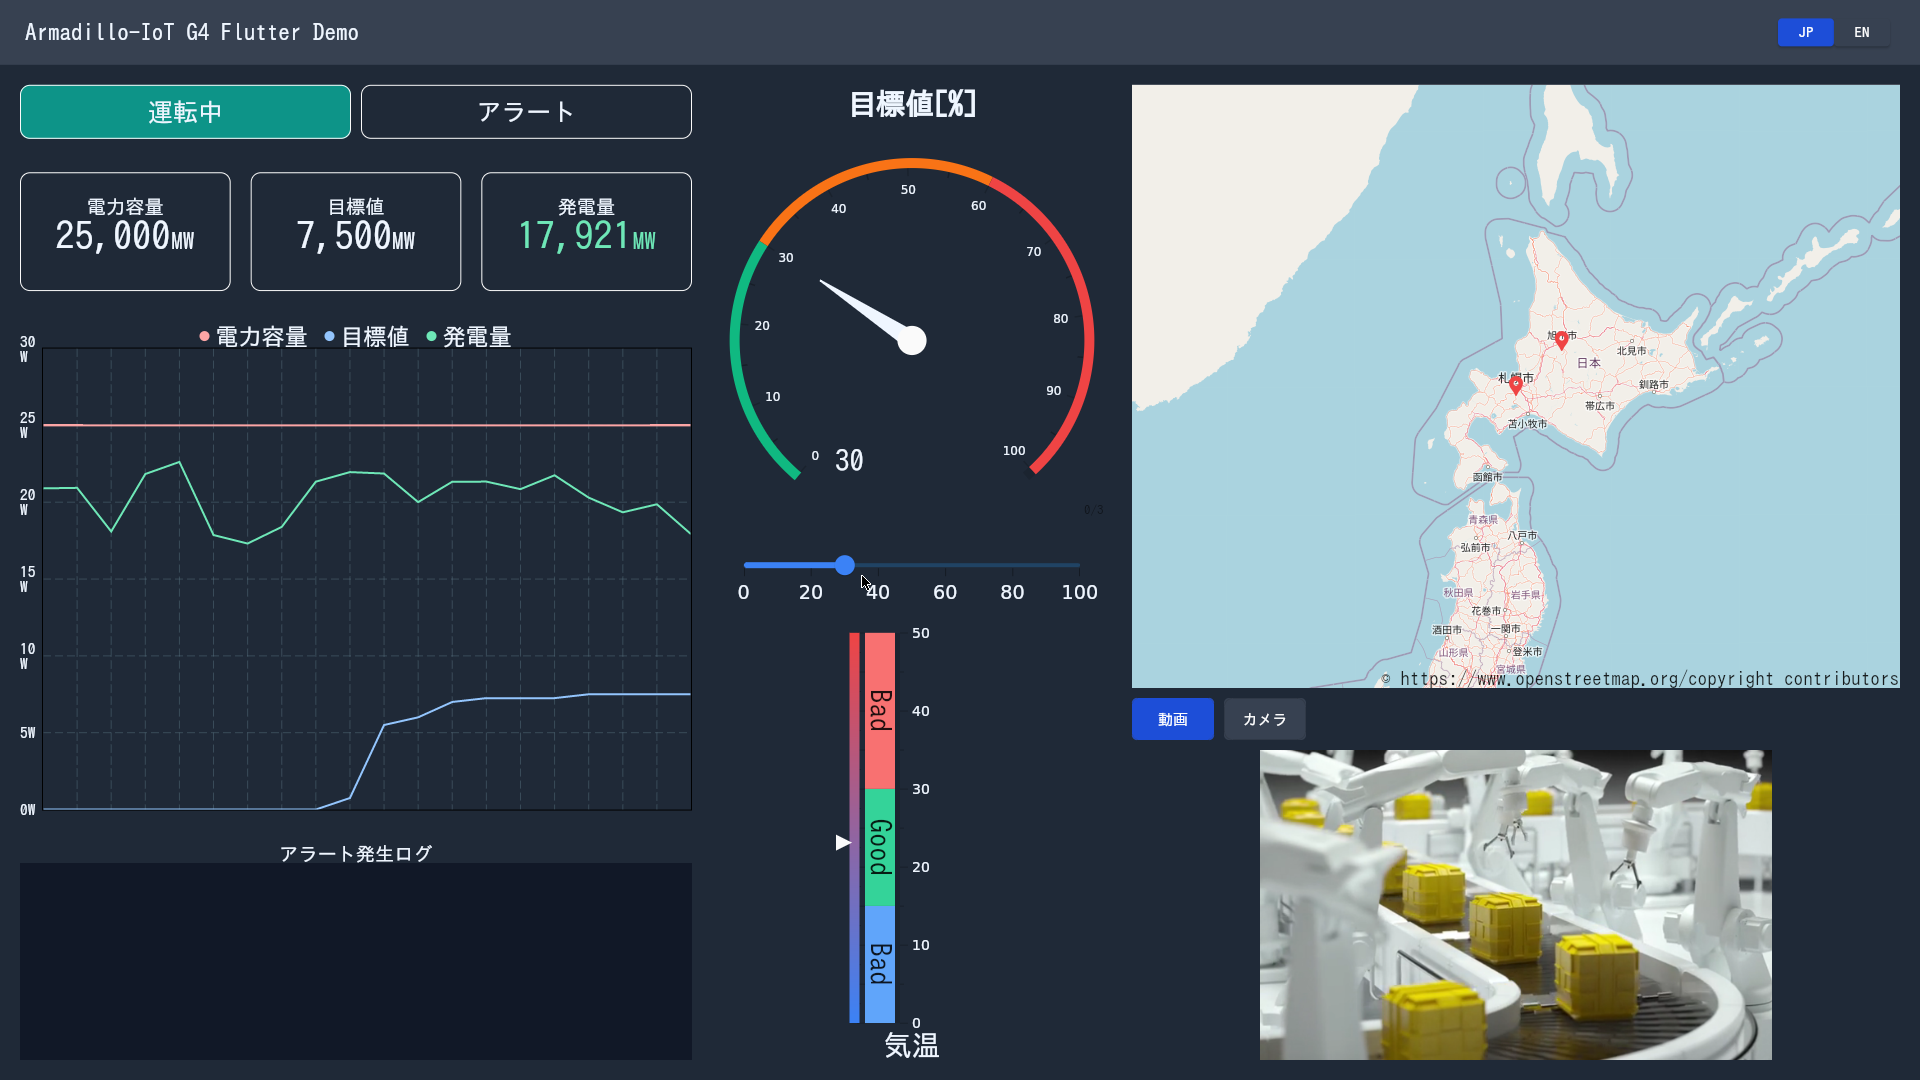Click the gauge needle center knob
Viewport: 1920px width, 1080px height.
pos(912,341)
